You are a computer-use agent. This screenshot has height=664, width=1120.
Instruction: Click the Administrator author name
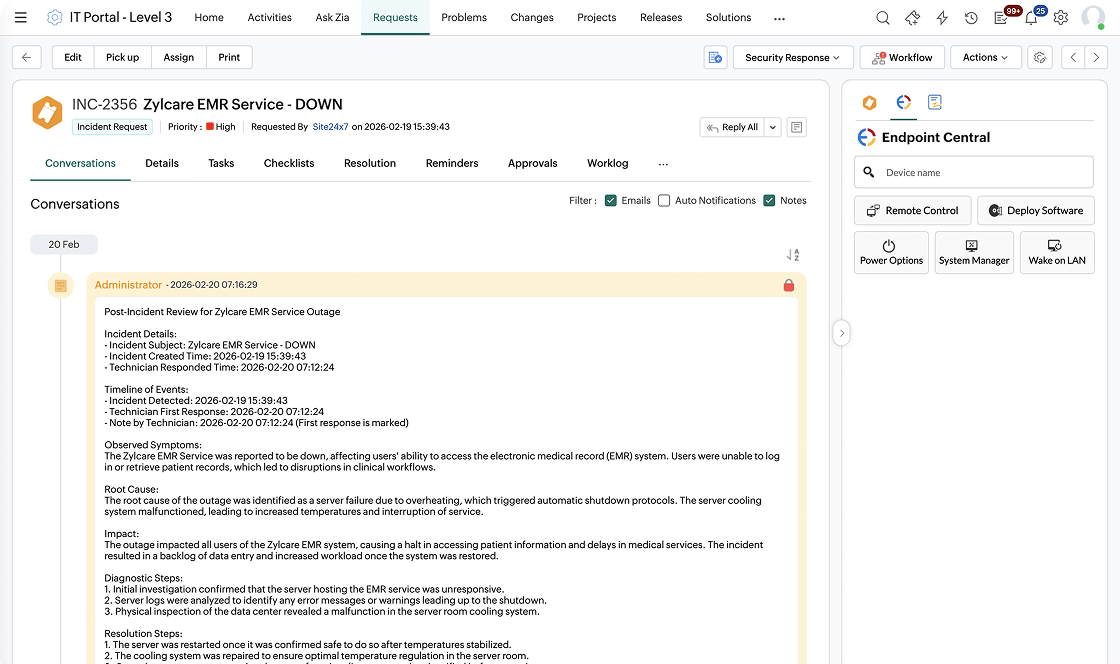[129, 285]
